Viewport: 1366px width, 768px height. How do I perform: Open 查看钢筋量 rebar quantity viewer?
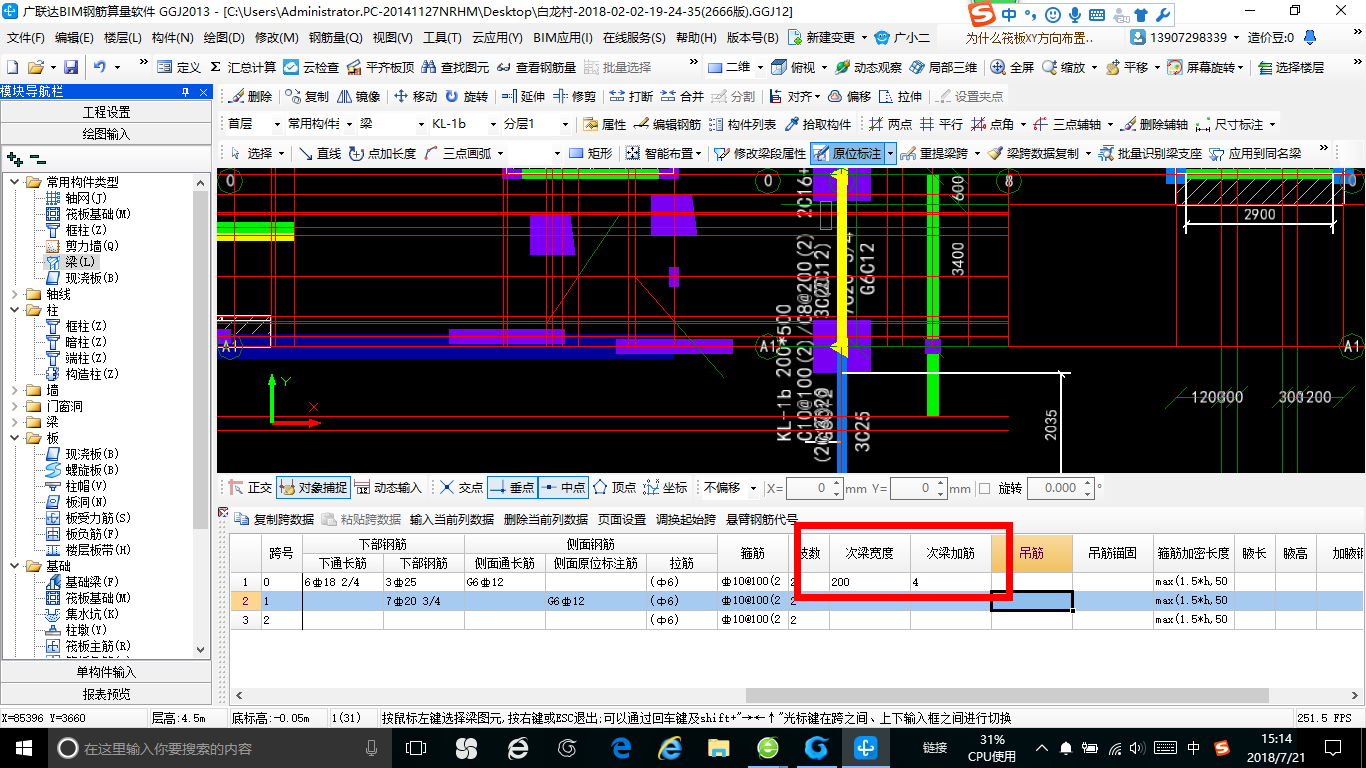[x=536, y=67]
